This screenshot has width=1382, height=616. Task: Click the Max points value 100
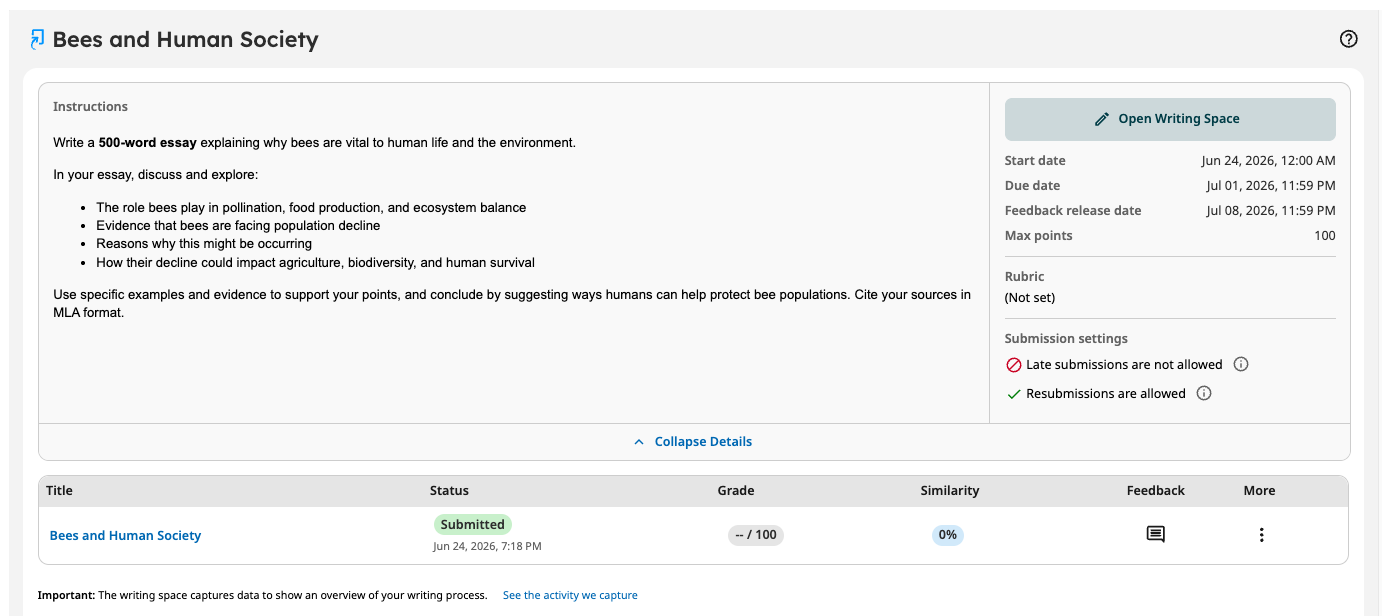[1325, 236]
